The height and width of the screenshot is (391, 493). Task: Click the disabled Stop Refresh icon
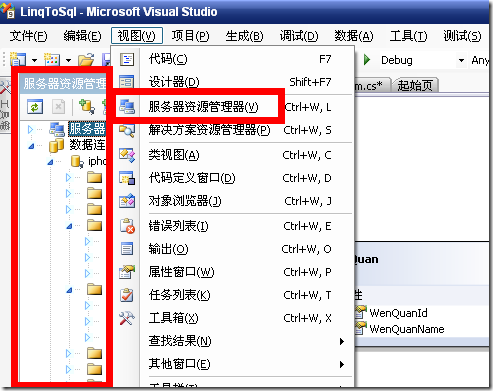tap(58, 107)
